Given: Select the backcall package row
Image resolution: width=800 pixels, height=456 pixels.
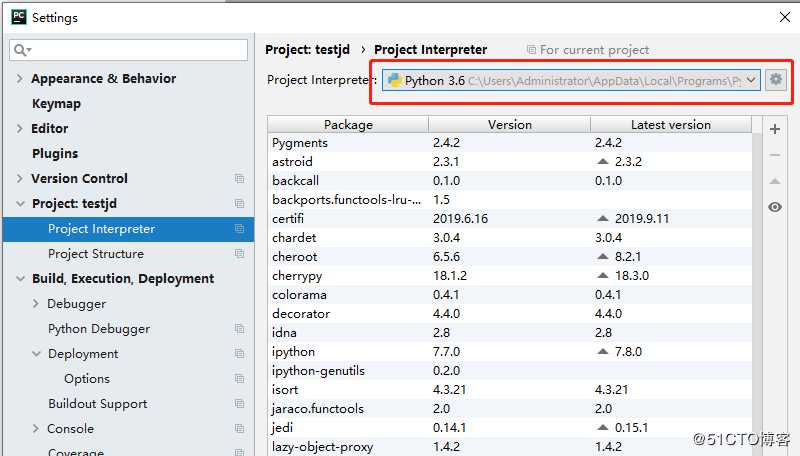Looking at the screenshot, I should tap(509, 181).
